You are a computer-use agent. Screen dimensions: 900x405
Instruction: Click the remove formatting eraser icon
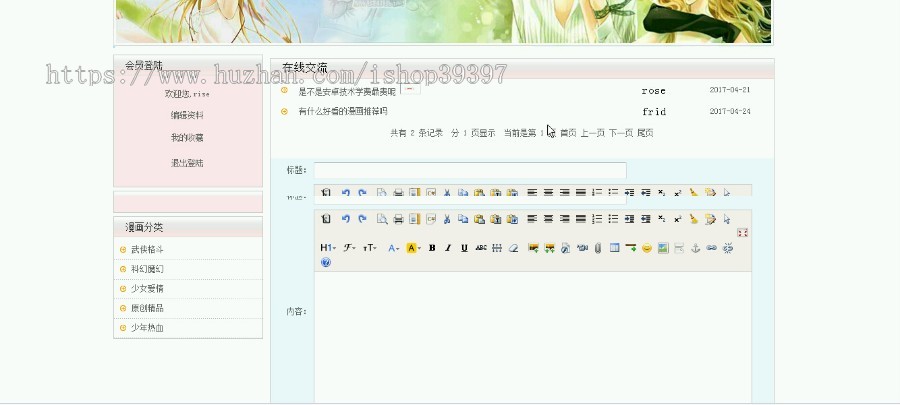[514, 248]
